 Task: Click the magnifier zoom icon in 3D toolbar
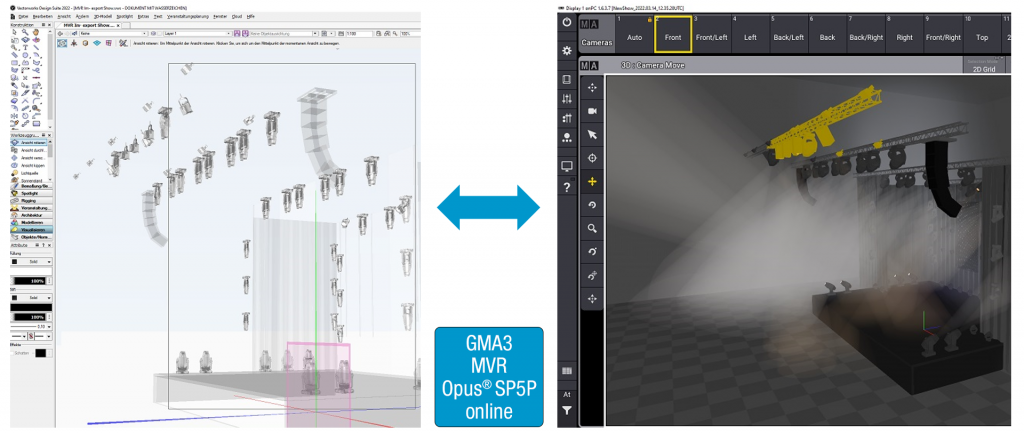tap(592, 228)
